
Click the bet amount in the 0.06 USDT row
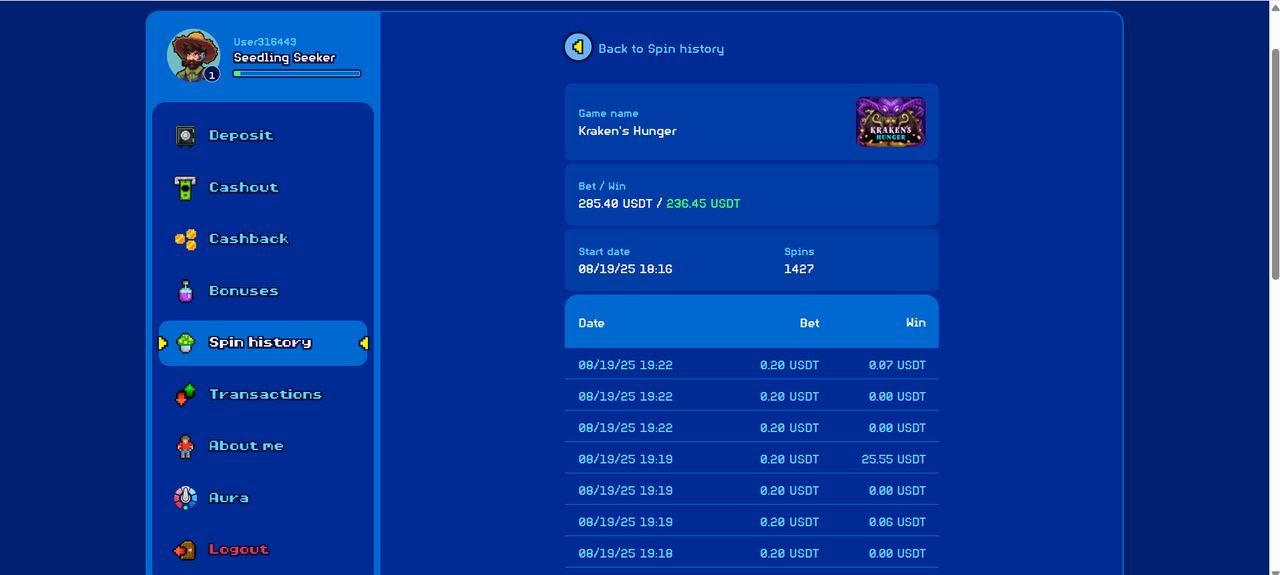pyautogui.click(x=789, y=522)
